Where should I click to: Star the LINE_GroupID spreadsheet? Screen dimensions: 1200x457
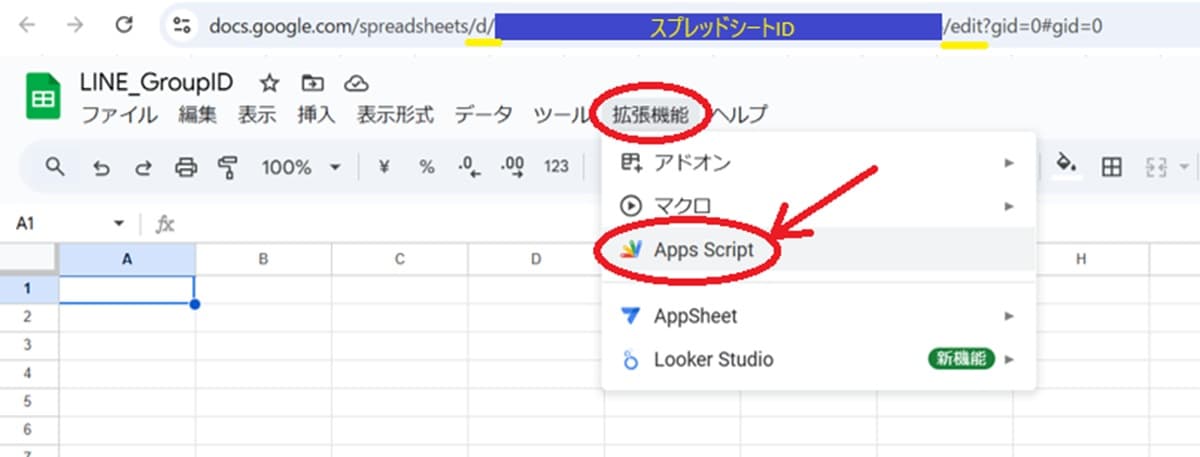point(268,82)
